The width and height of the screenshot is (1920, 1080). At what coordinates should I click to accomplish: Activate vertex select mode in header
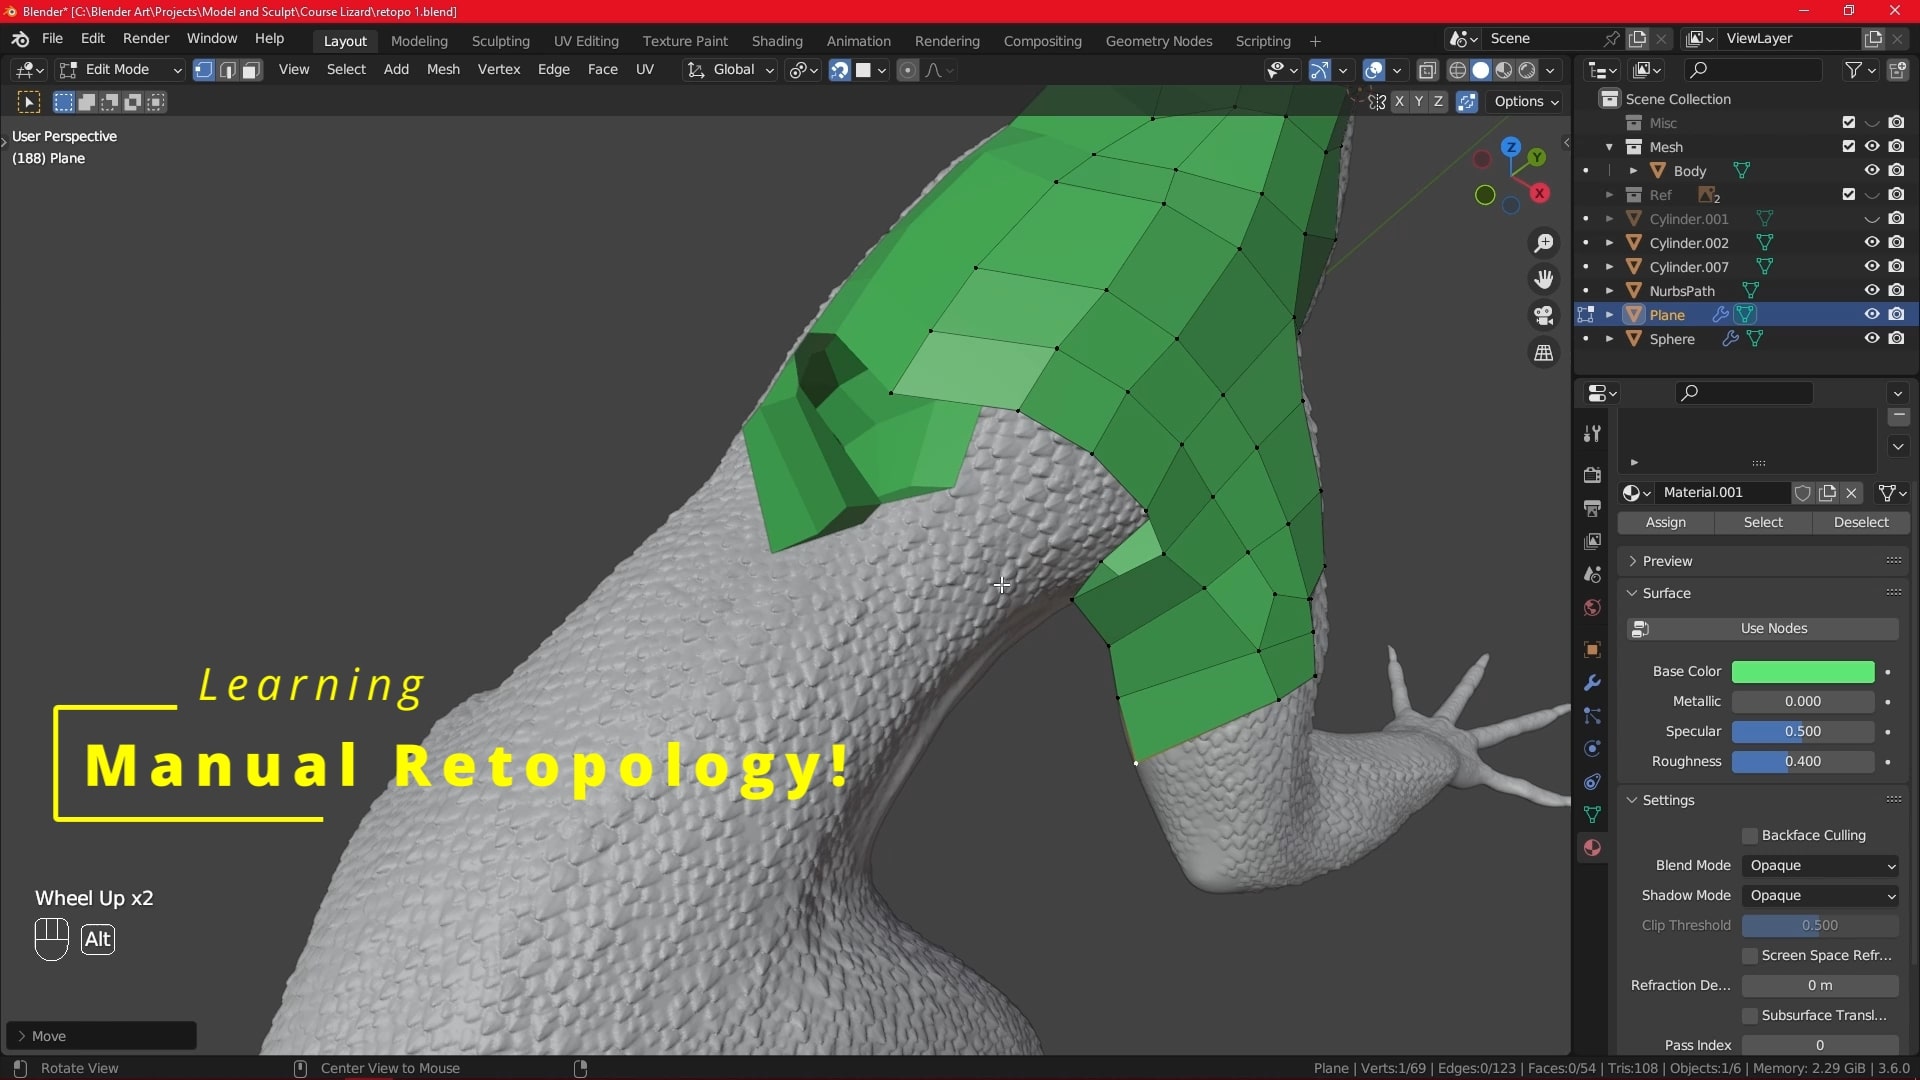pos(204,70)
